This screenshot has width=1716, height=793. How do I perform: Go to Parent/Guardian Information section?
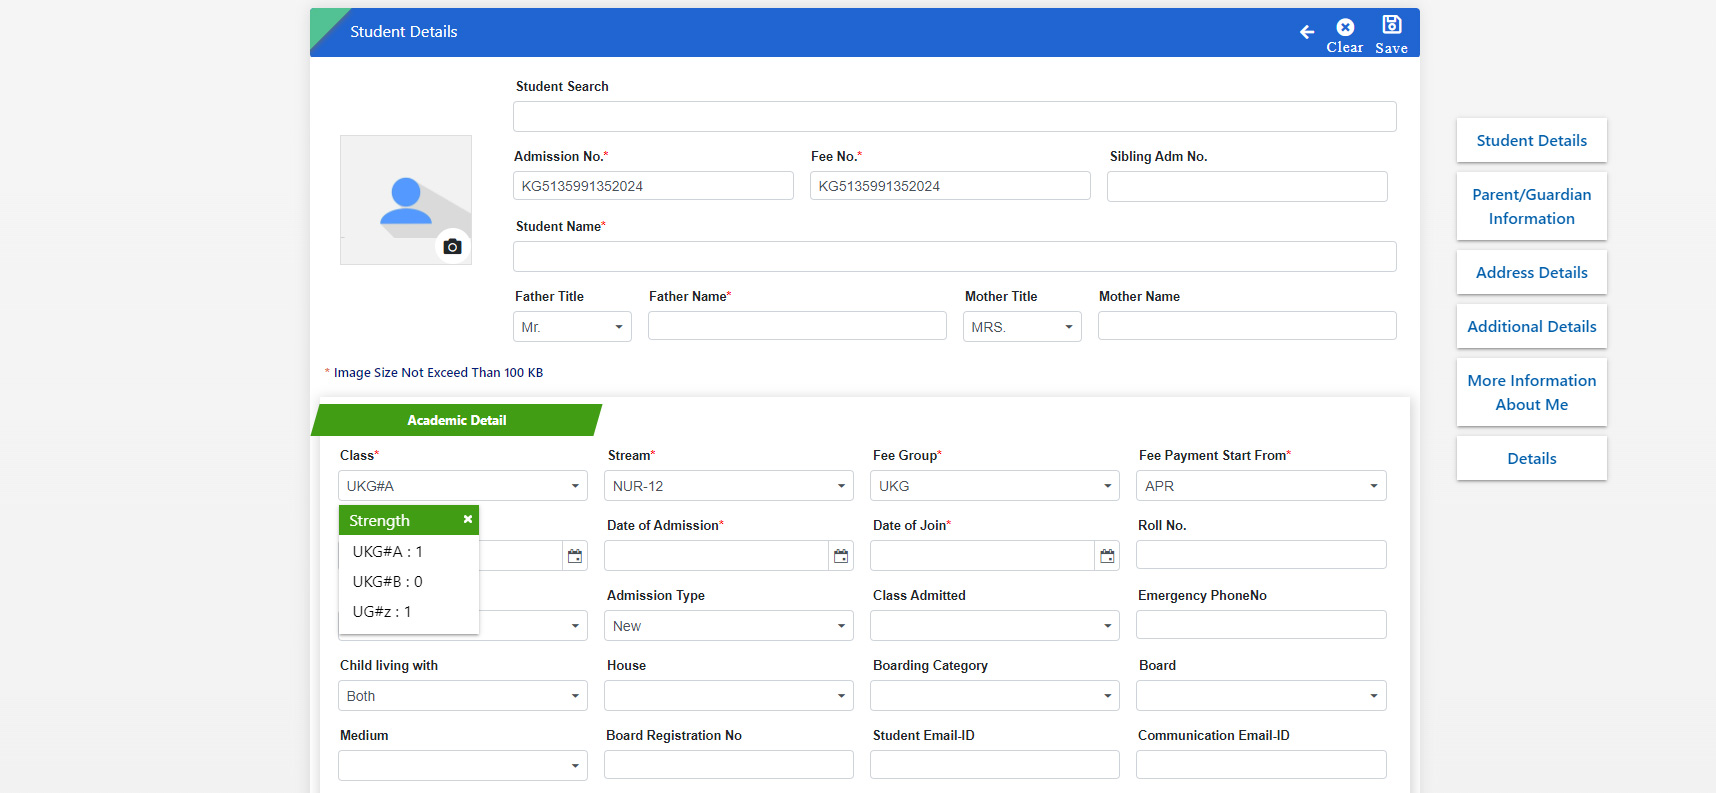coord(1532,206)
